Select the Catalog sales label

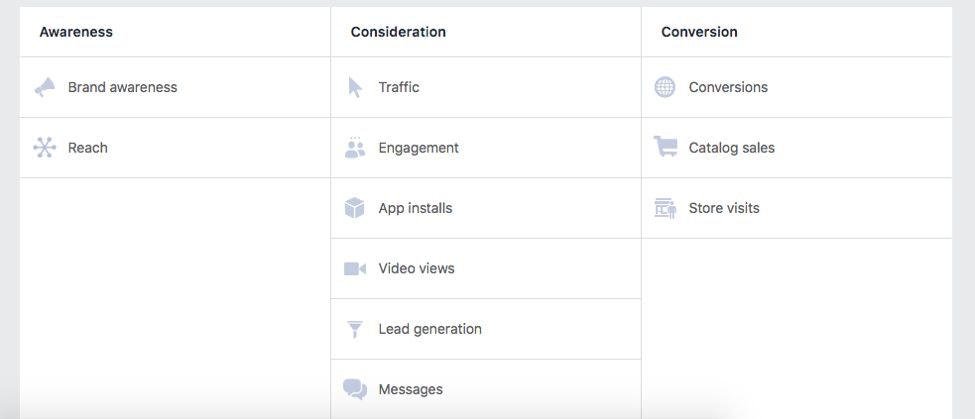point(732,148)
